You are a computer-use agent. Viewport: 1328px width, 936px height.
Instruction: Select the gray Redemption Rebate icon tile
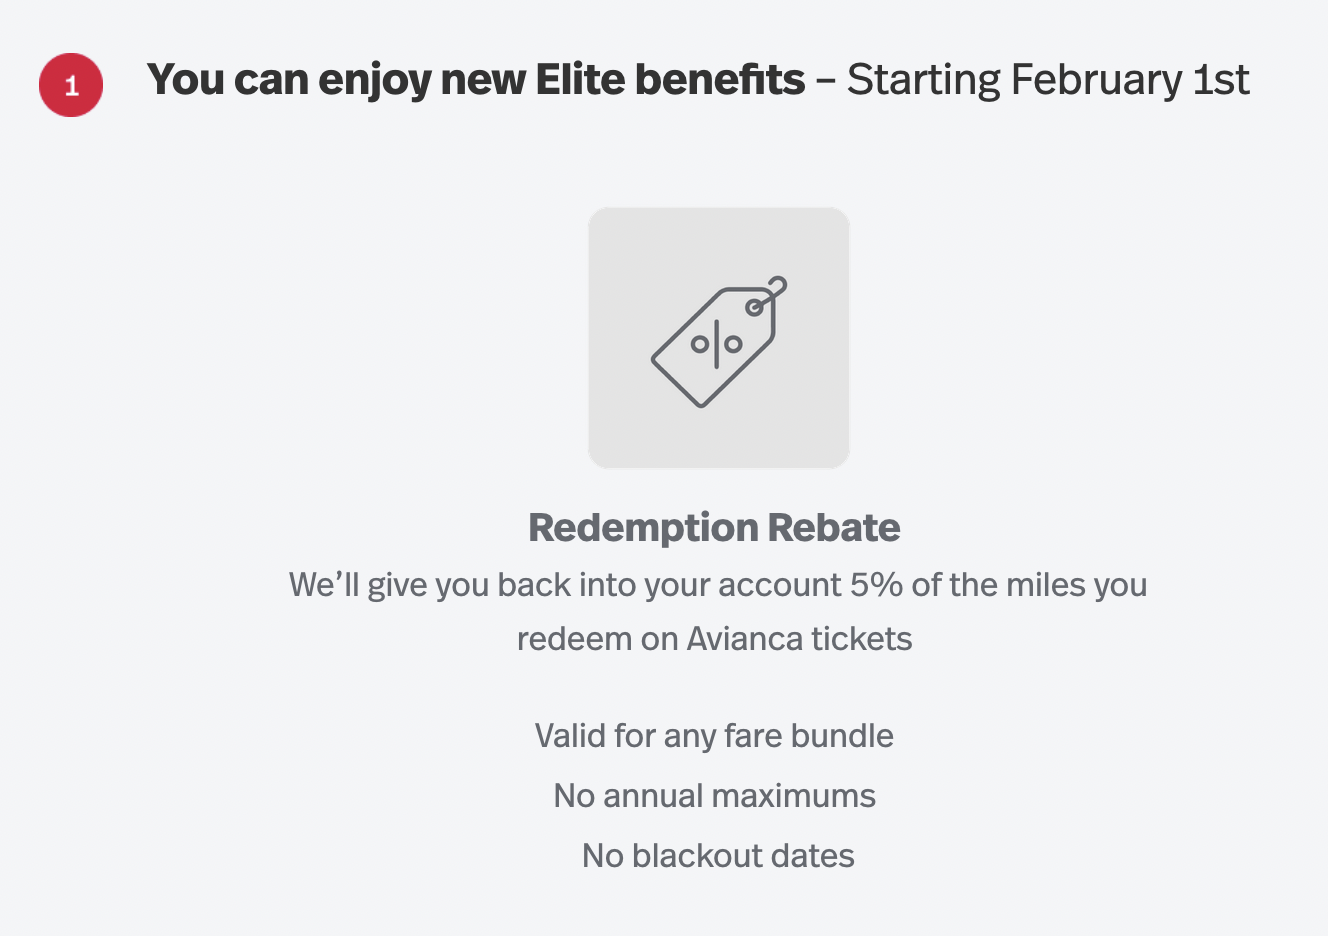(x=719, y=338)
